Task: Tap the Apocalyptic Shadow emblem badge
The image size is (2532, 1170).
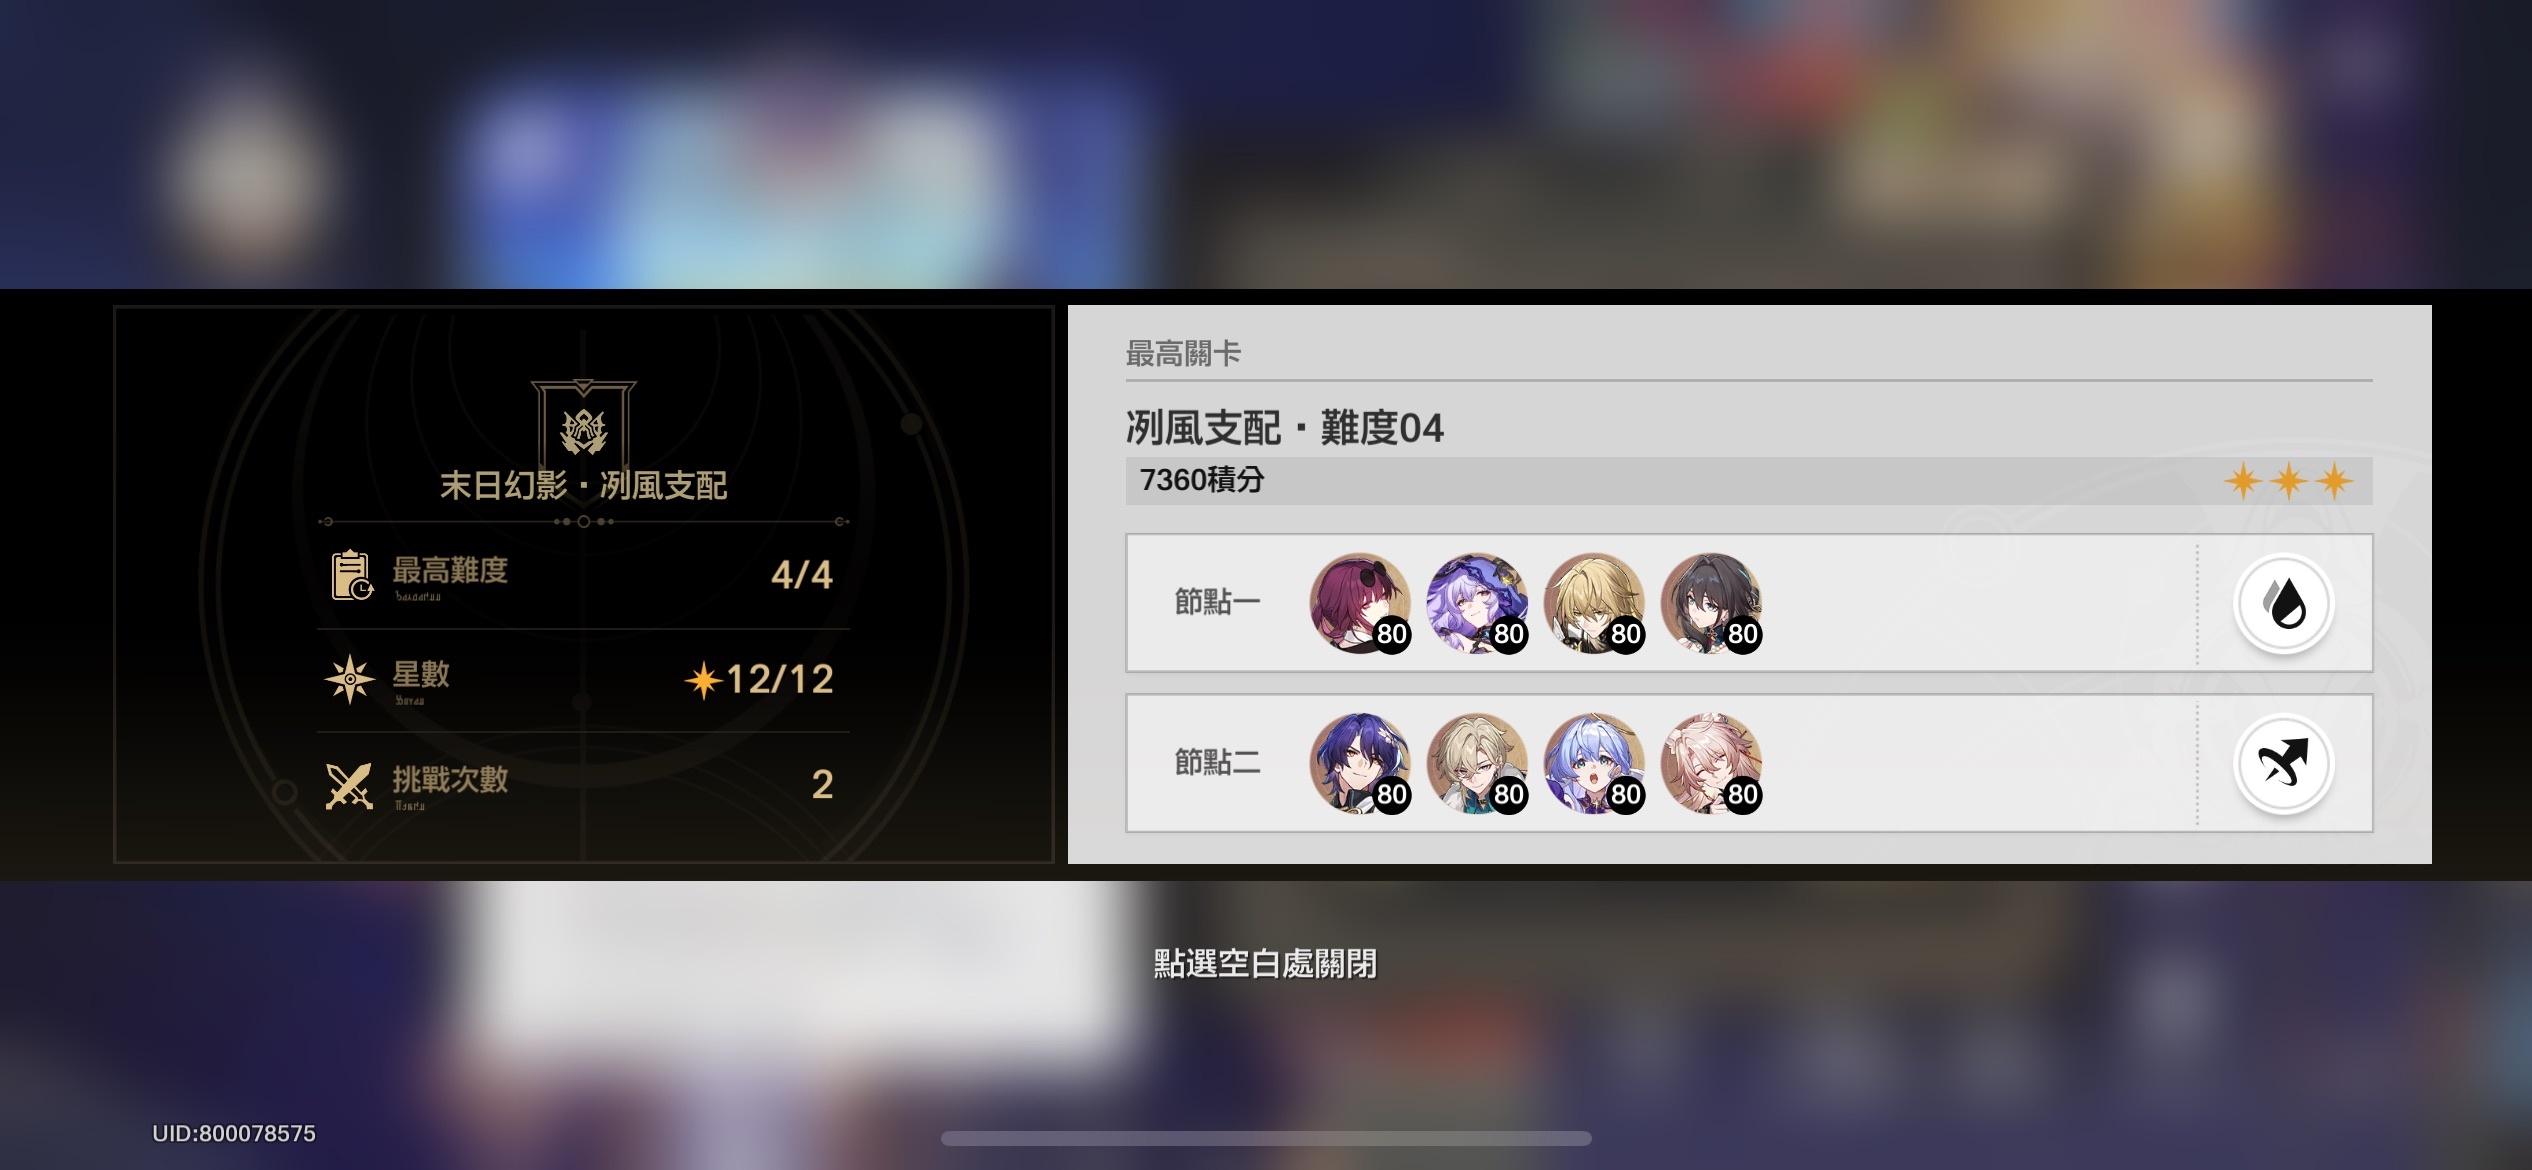Action: click(584, 422)
